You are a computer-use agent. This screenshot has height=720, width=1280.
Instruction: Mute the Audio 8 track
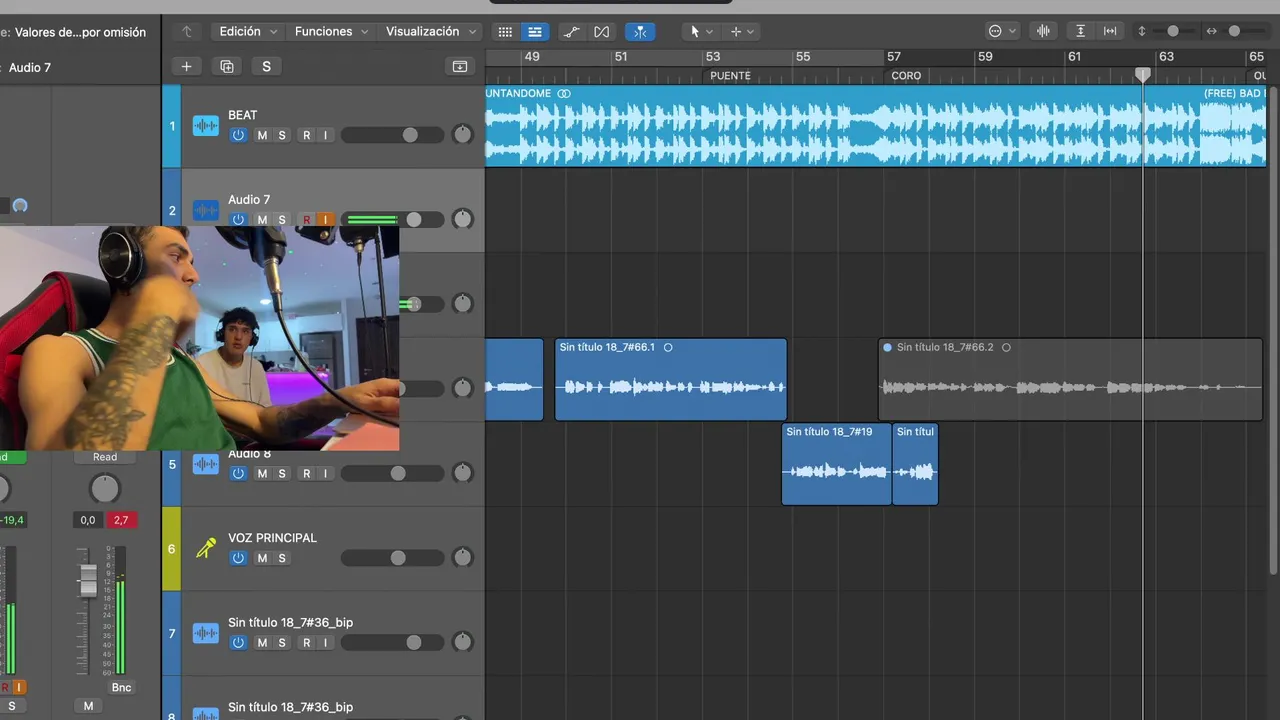(262, 473)
